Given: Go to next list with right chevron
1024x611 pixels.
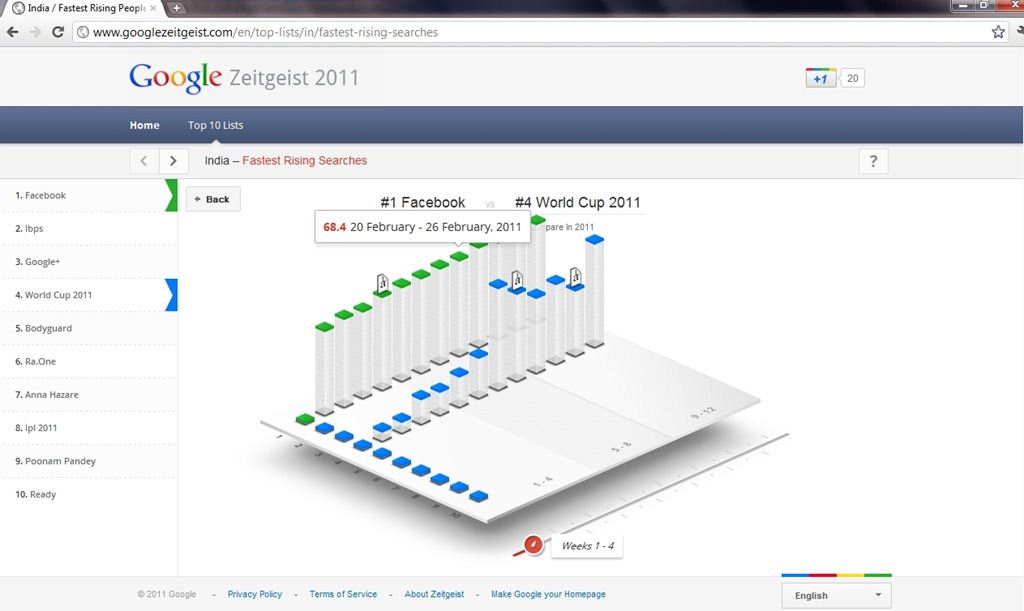Looking at the screenshot, I should click(x=173, y=161).
